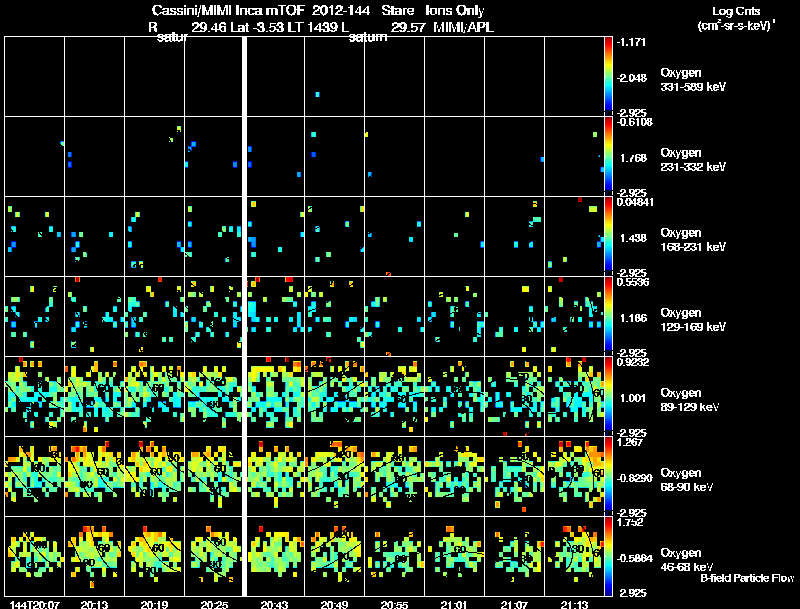Click the '1.768' color scale value
Image resolution: width=800 pixels, height=609 pixels.
(x=633, y=158)
